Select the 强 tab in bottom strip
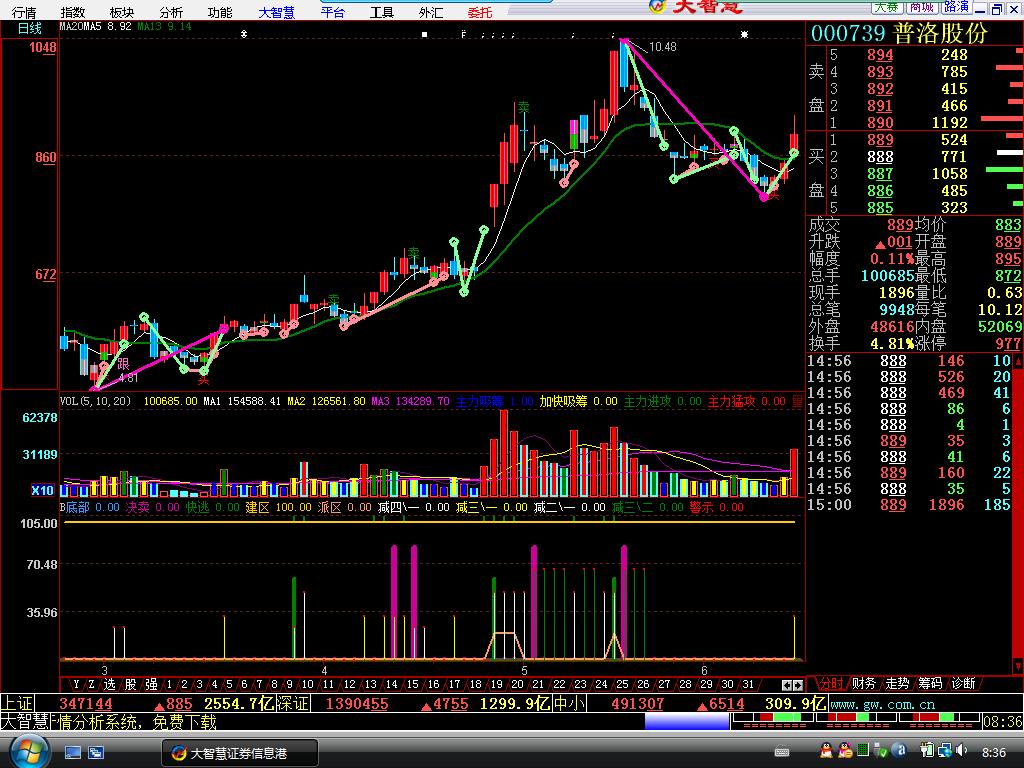The height and width of the screenshot is (768, 1024). [x=152, y=684]
